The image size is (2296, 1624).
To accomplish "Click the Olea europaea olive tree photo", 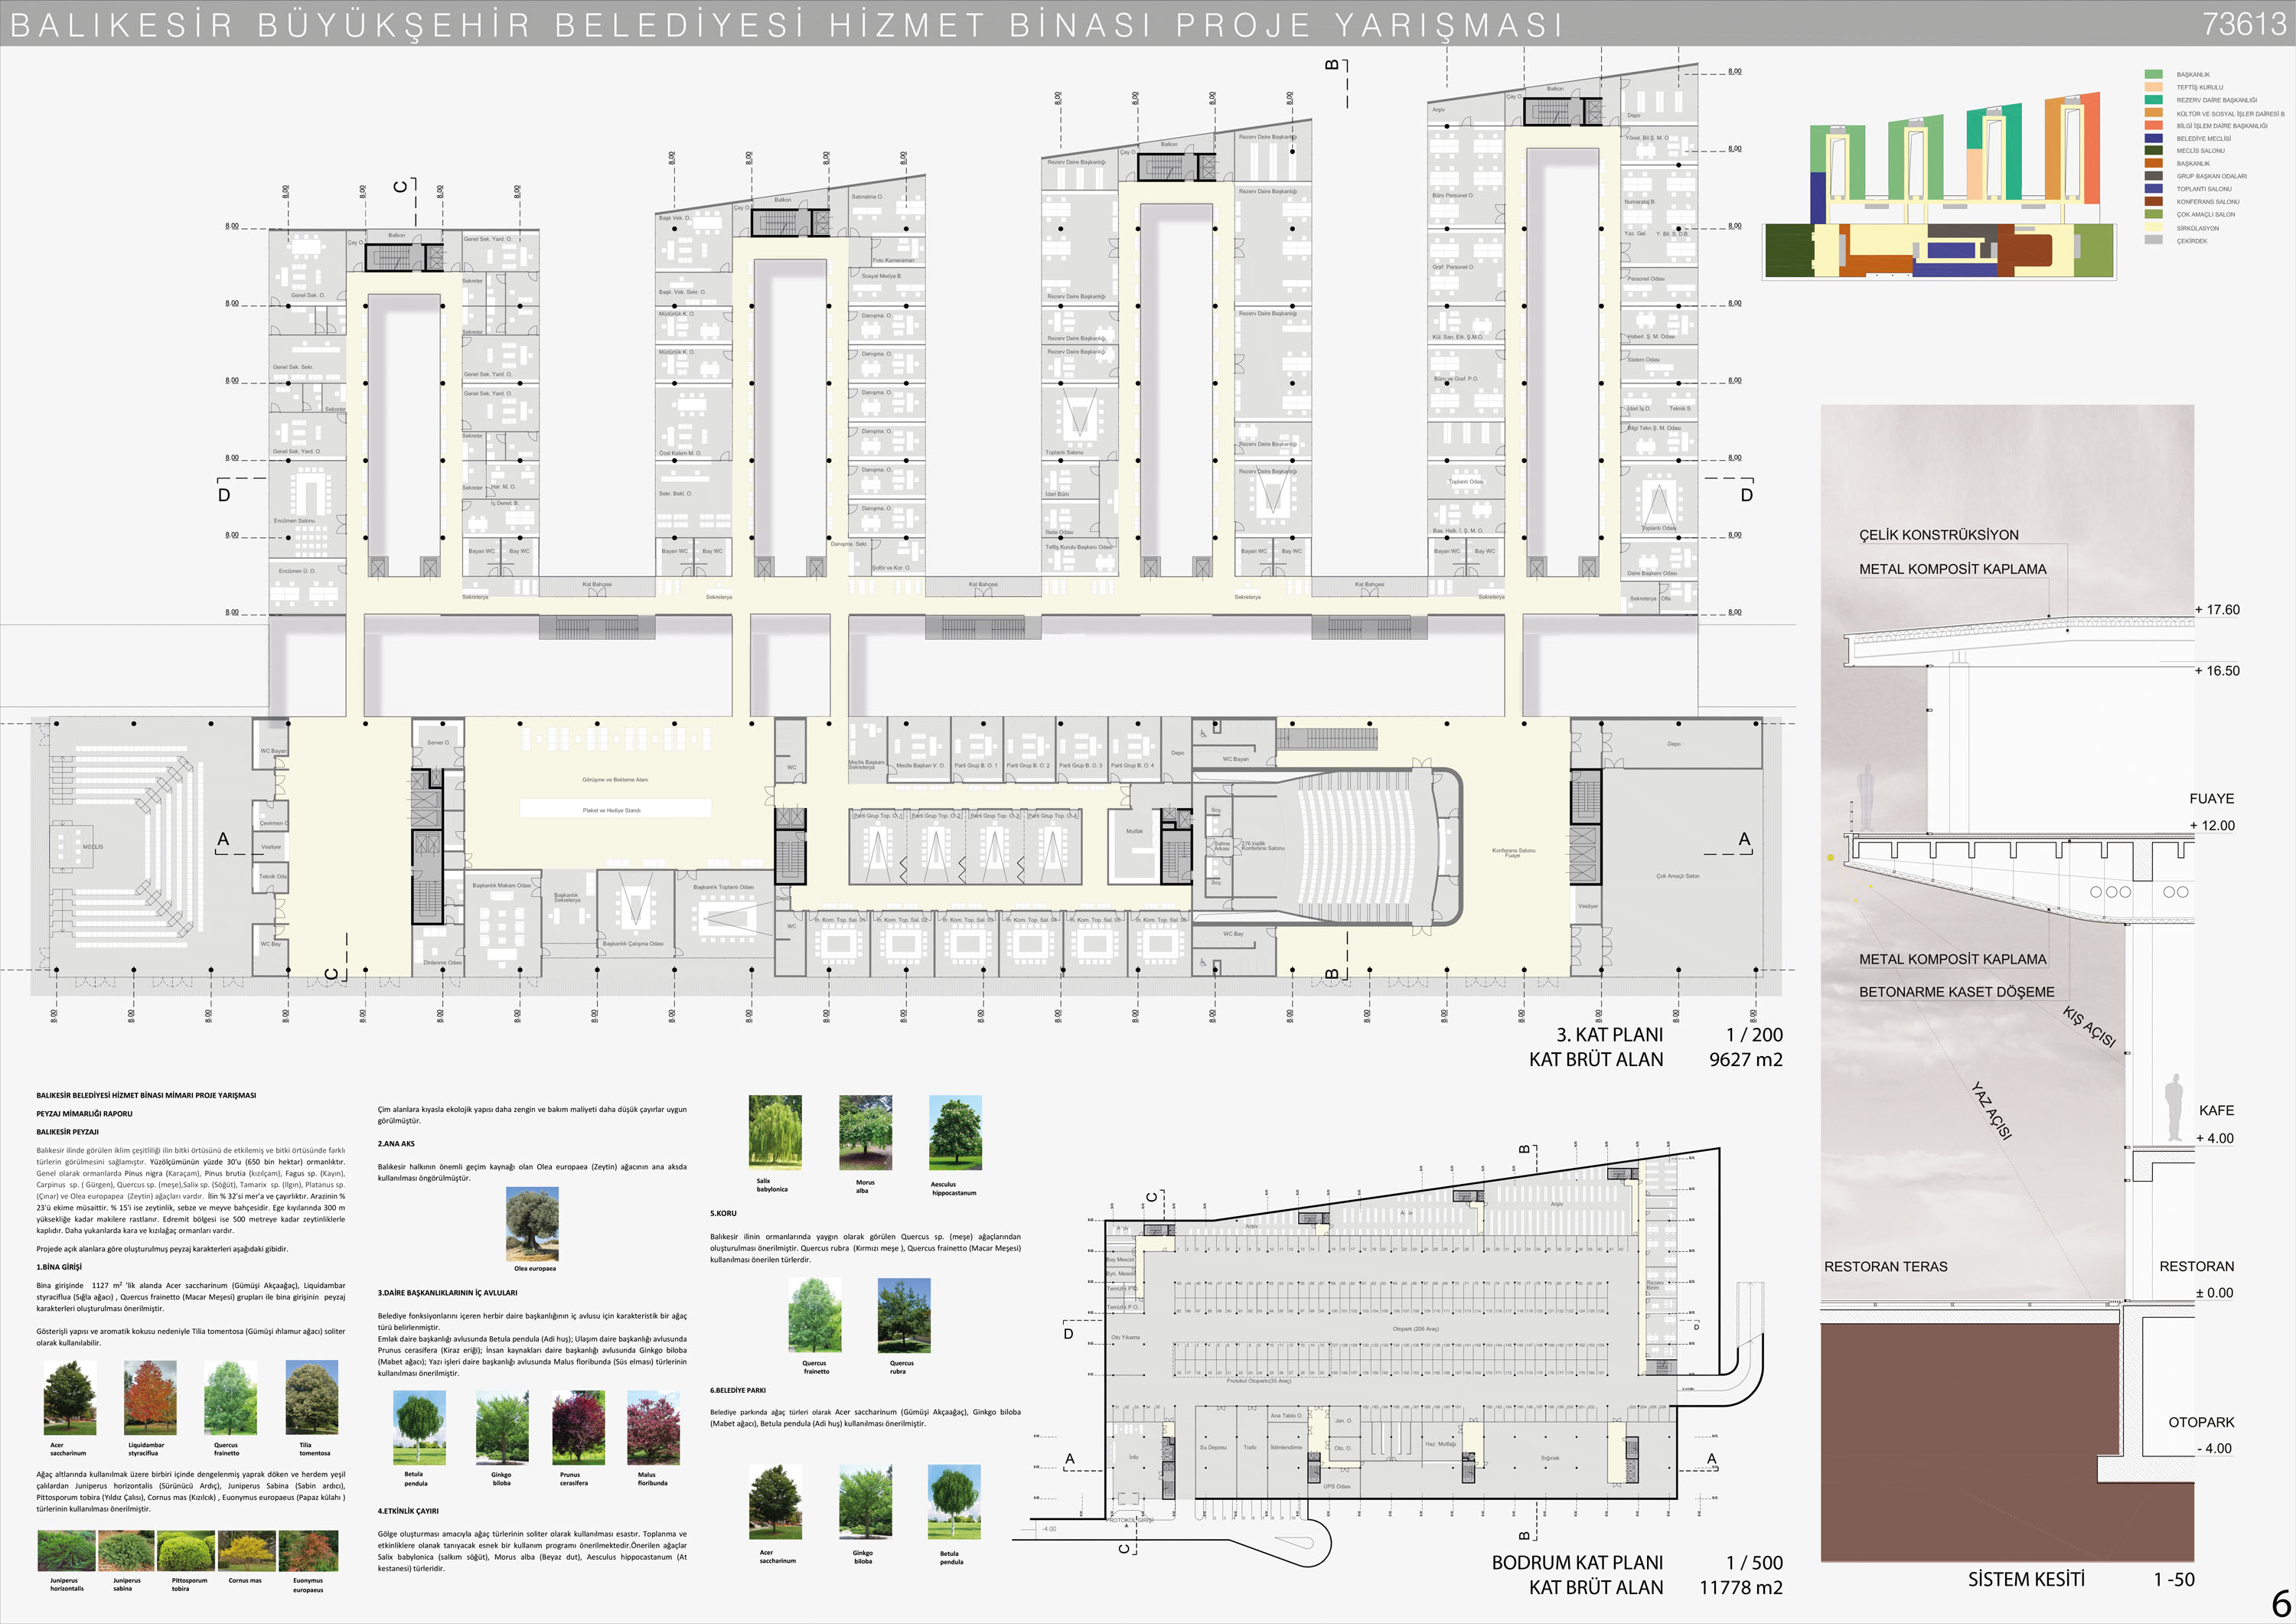I will tap(532, 1224).
